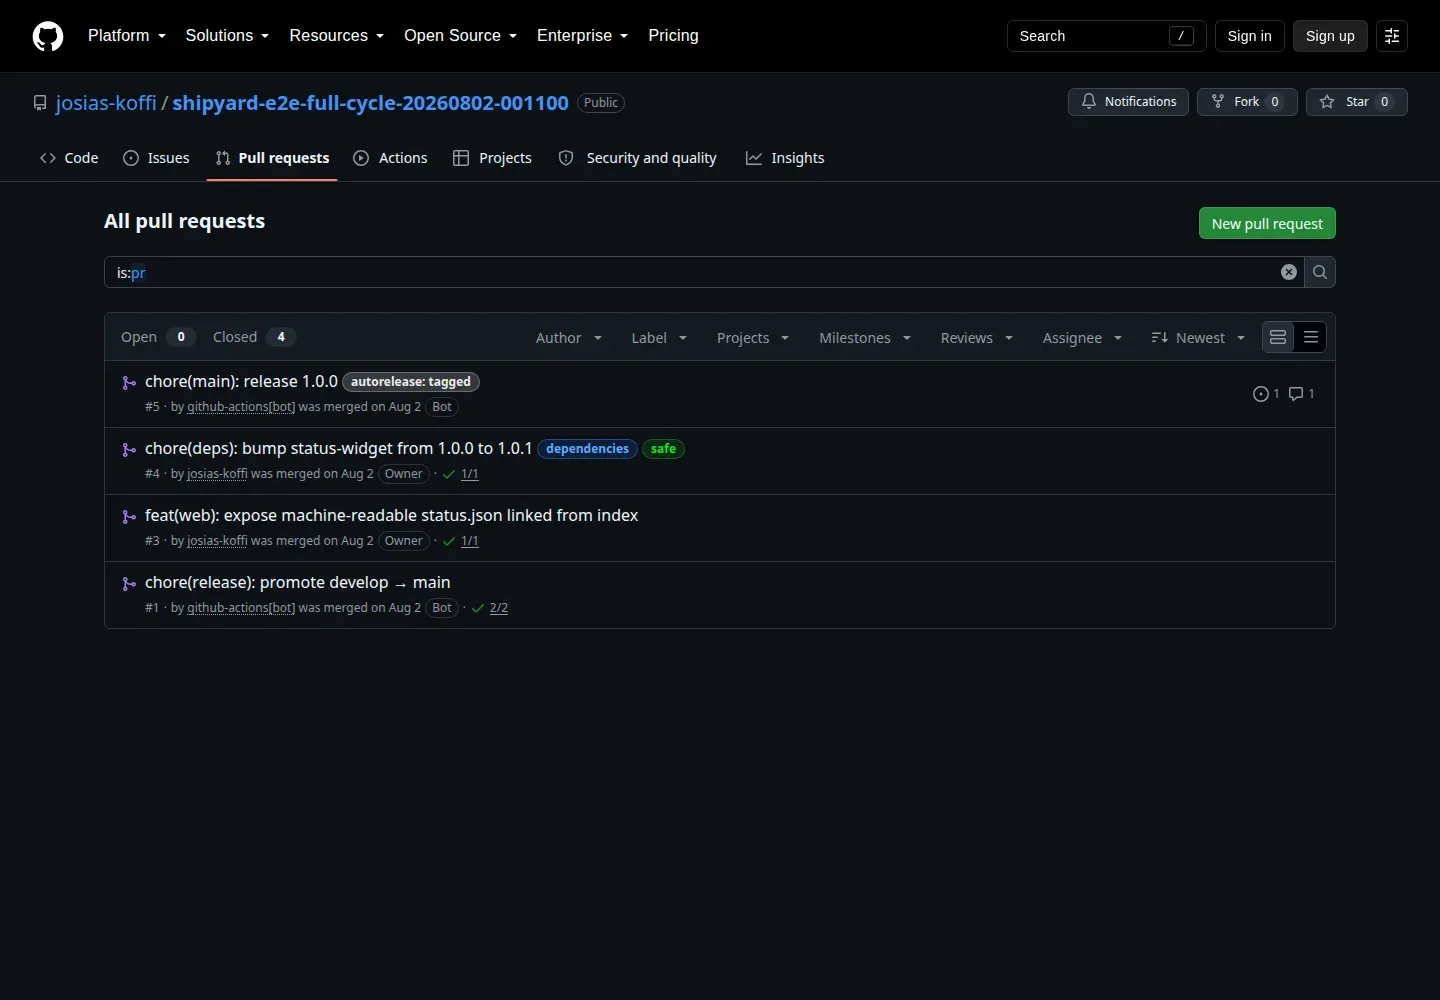Clear the search filter with the X icon
The height and width of the screenshot is (1000, 1440).
click(x=1289, y=272)
